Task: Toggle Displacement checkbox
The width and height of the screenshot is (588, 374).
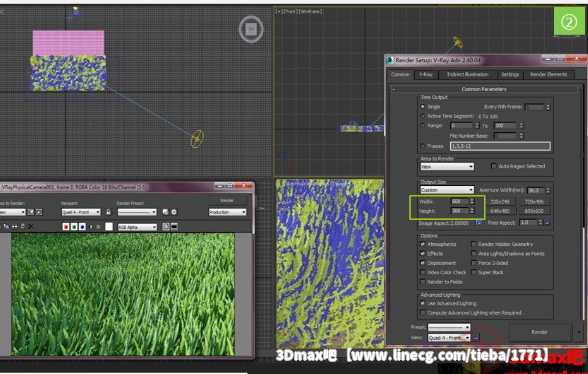Action: 423,263
